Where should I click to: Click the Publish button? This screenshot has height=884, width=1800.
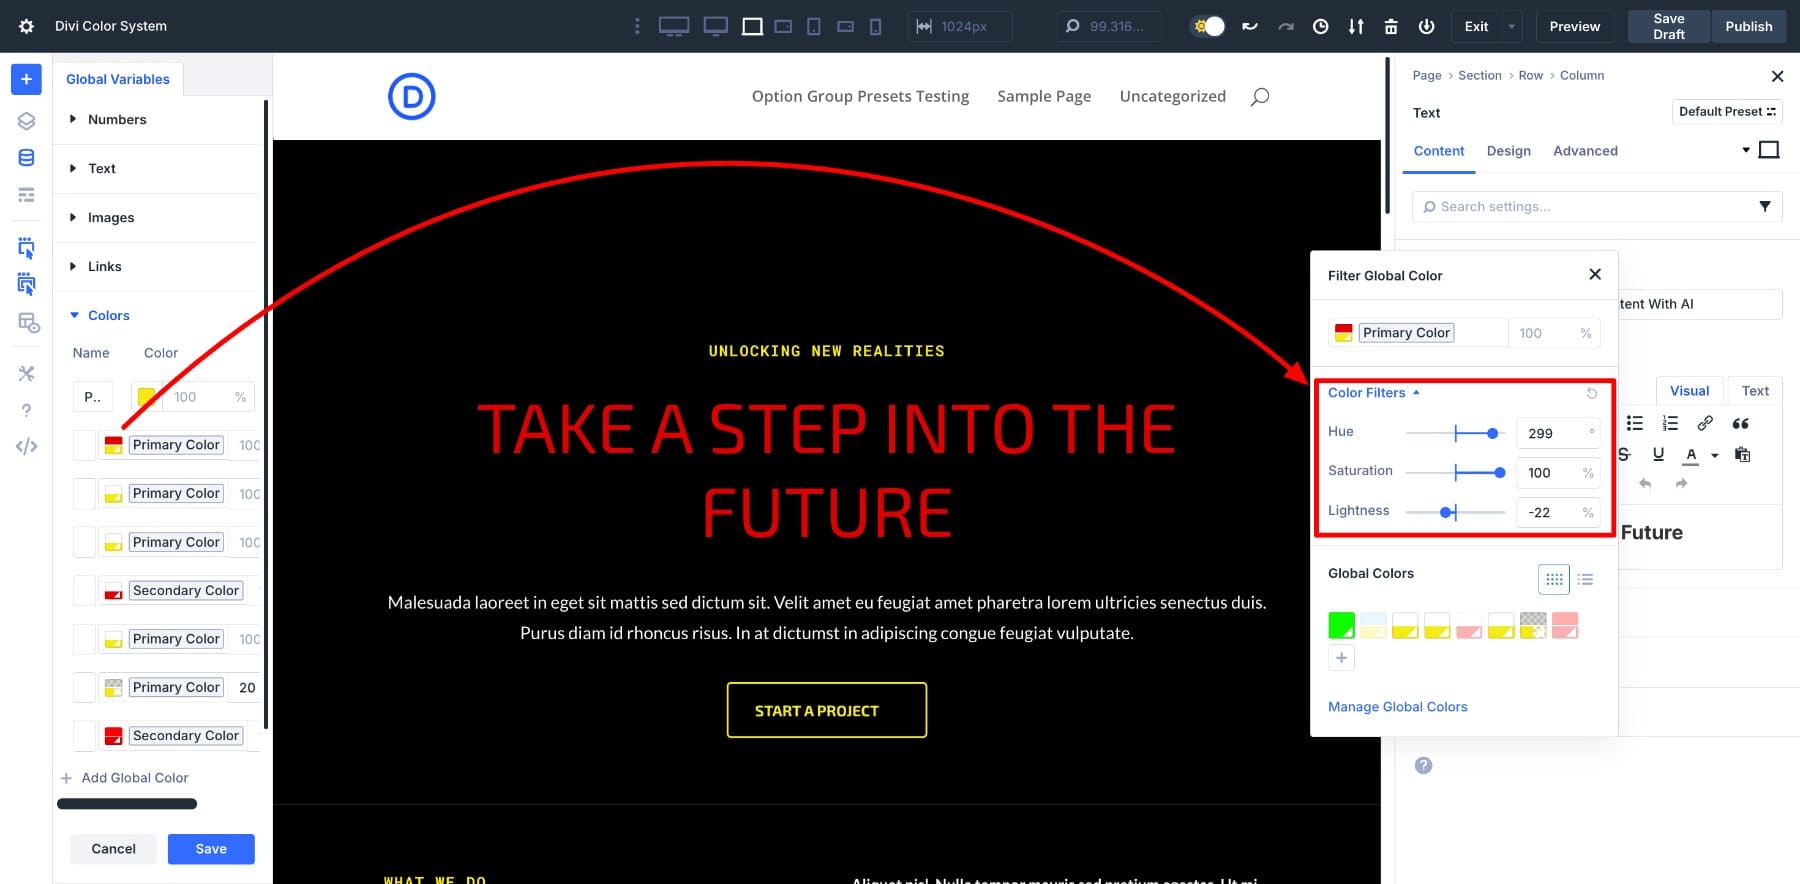click(x=1749, y=26)
